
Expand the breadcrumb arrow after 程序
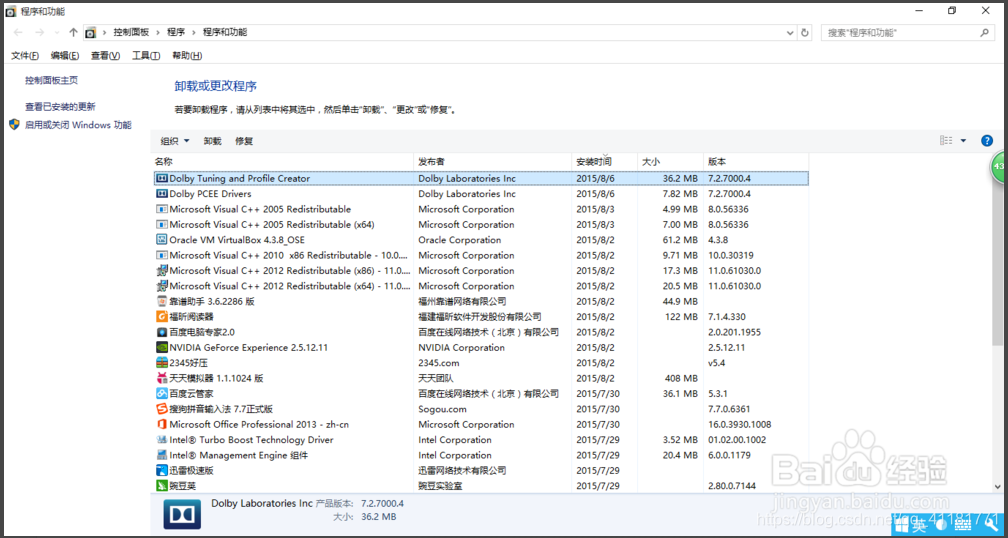click(x=194, y=32)
